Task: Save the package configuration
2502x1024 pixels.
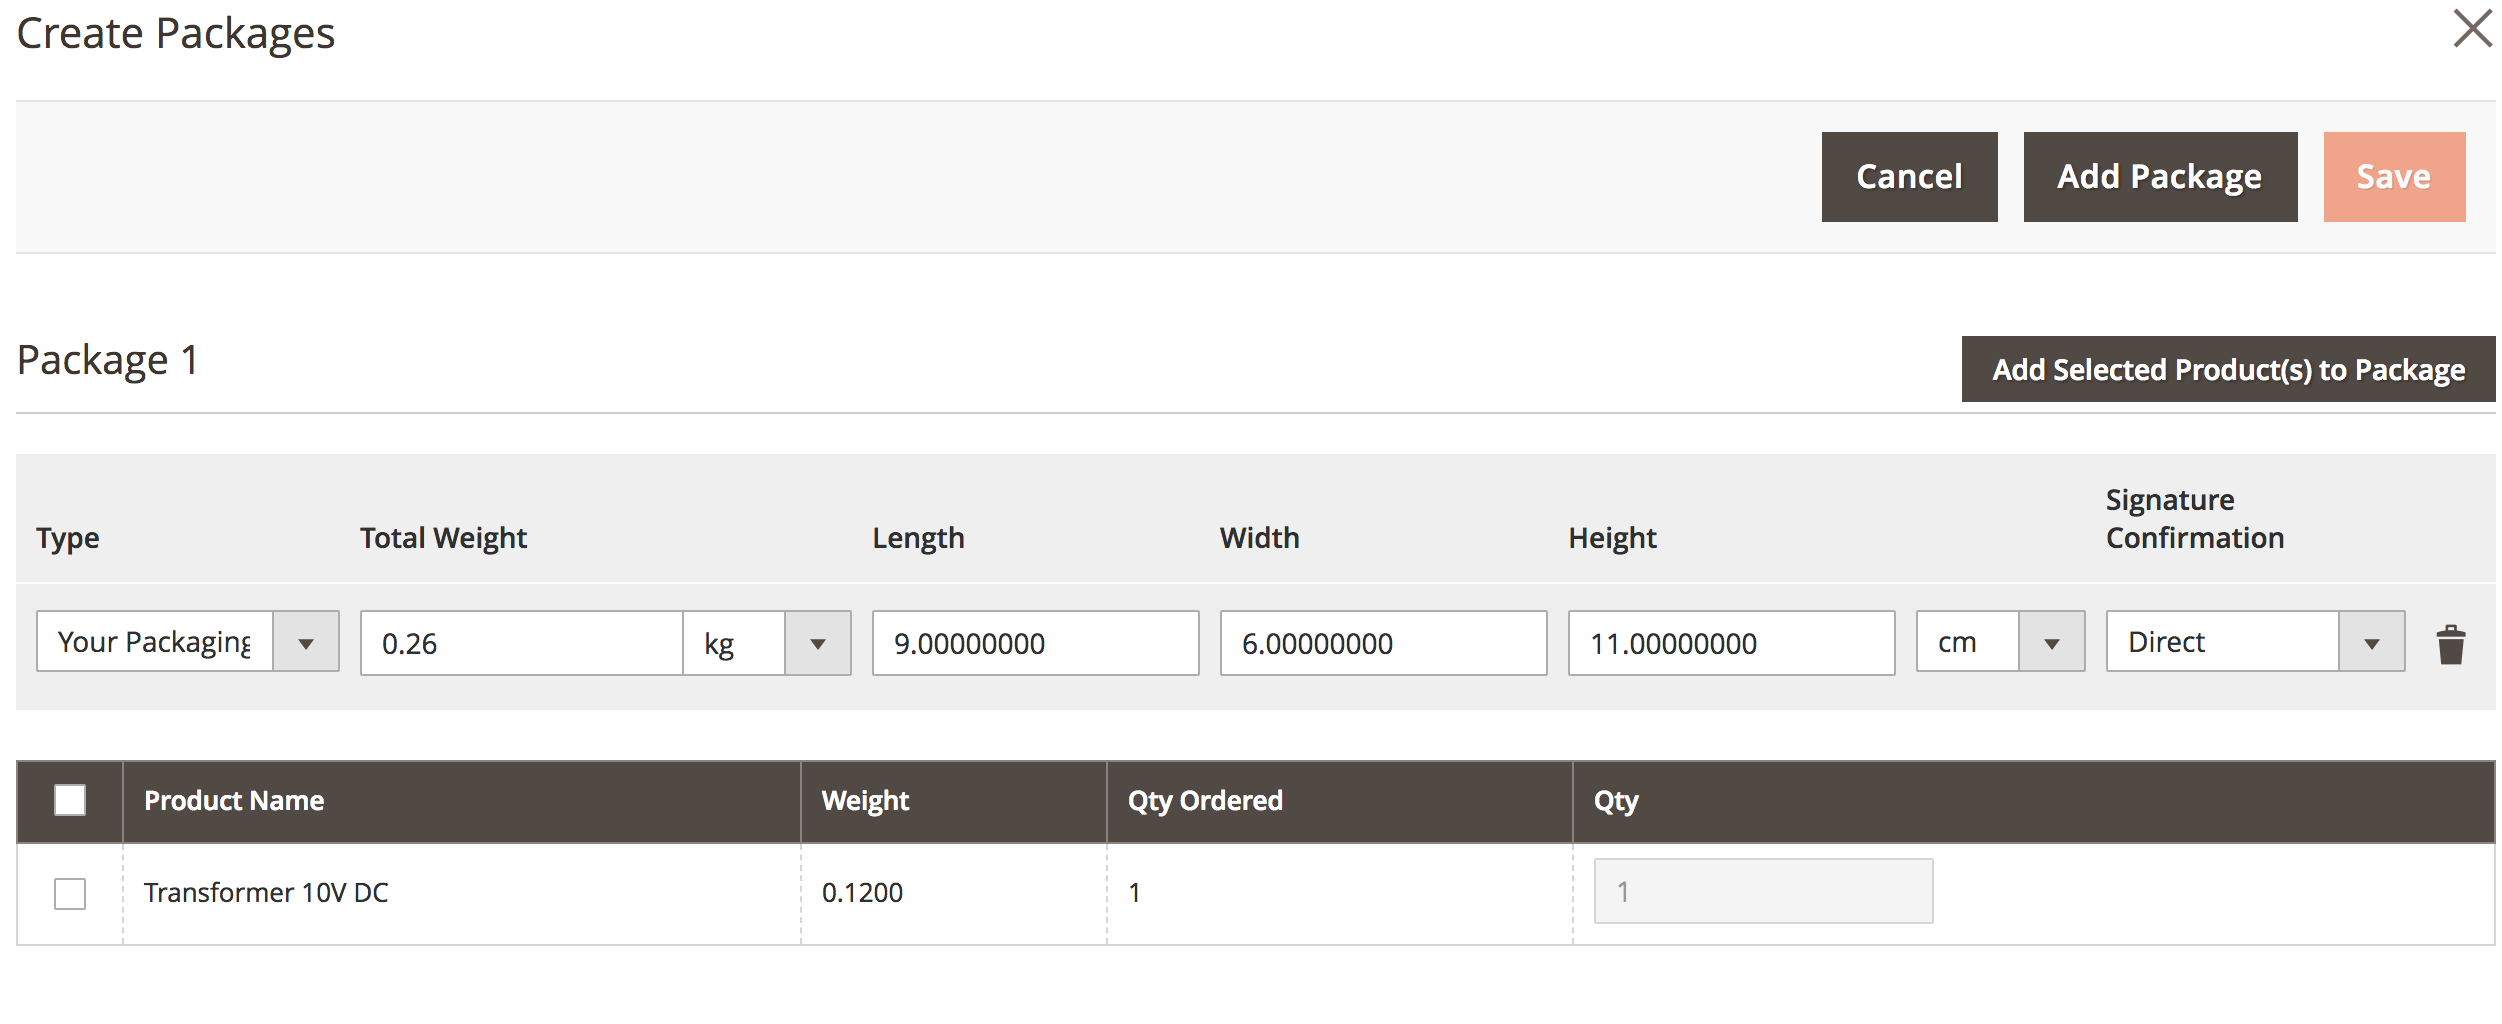Action: [x=2394, y=177]
